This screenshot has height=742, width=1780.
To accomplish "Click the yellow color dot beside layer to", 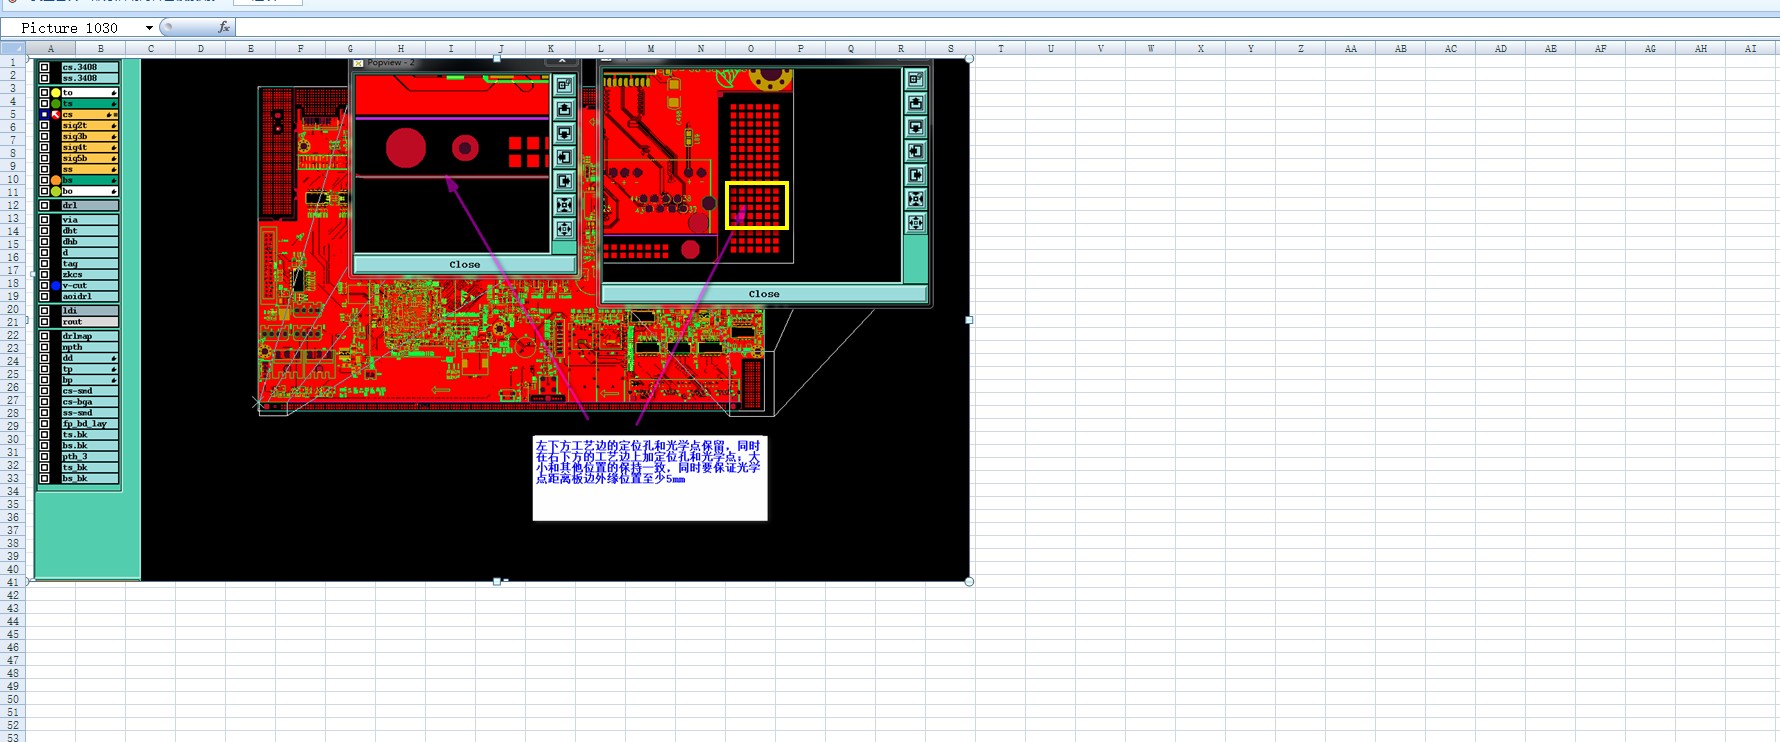I will (x=56, y=93).
